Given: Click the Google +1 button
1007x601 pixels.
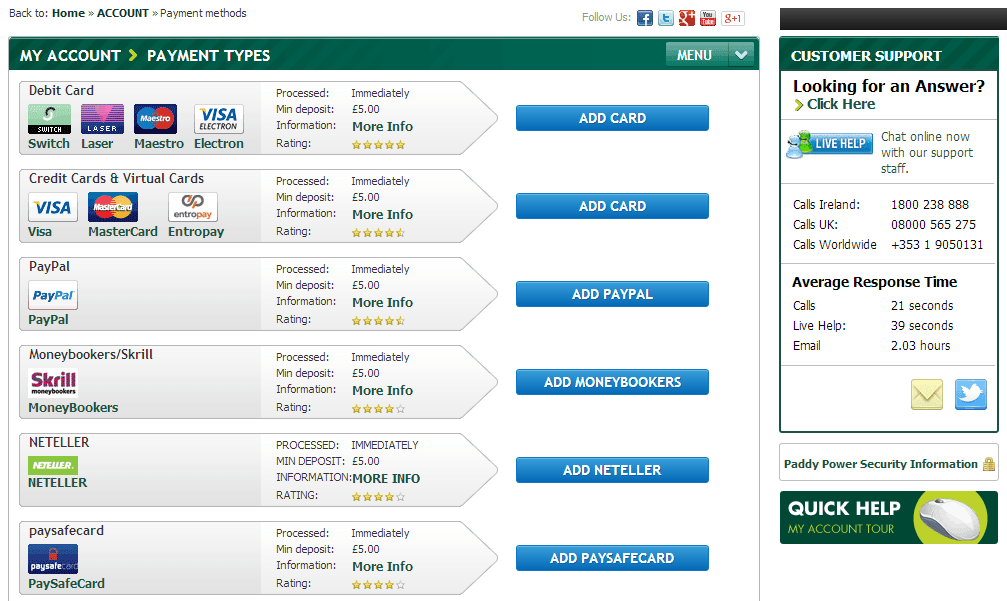Looking at the screenshot, I should (x=733, y=19).
